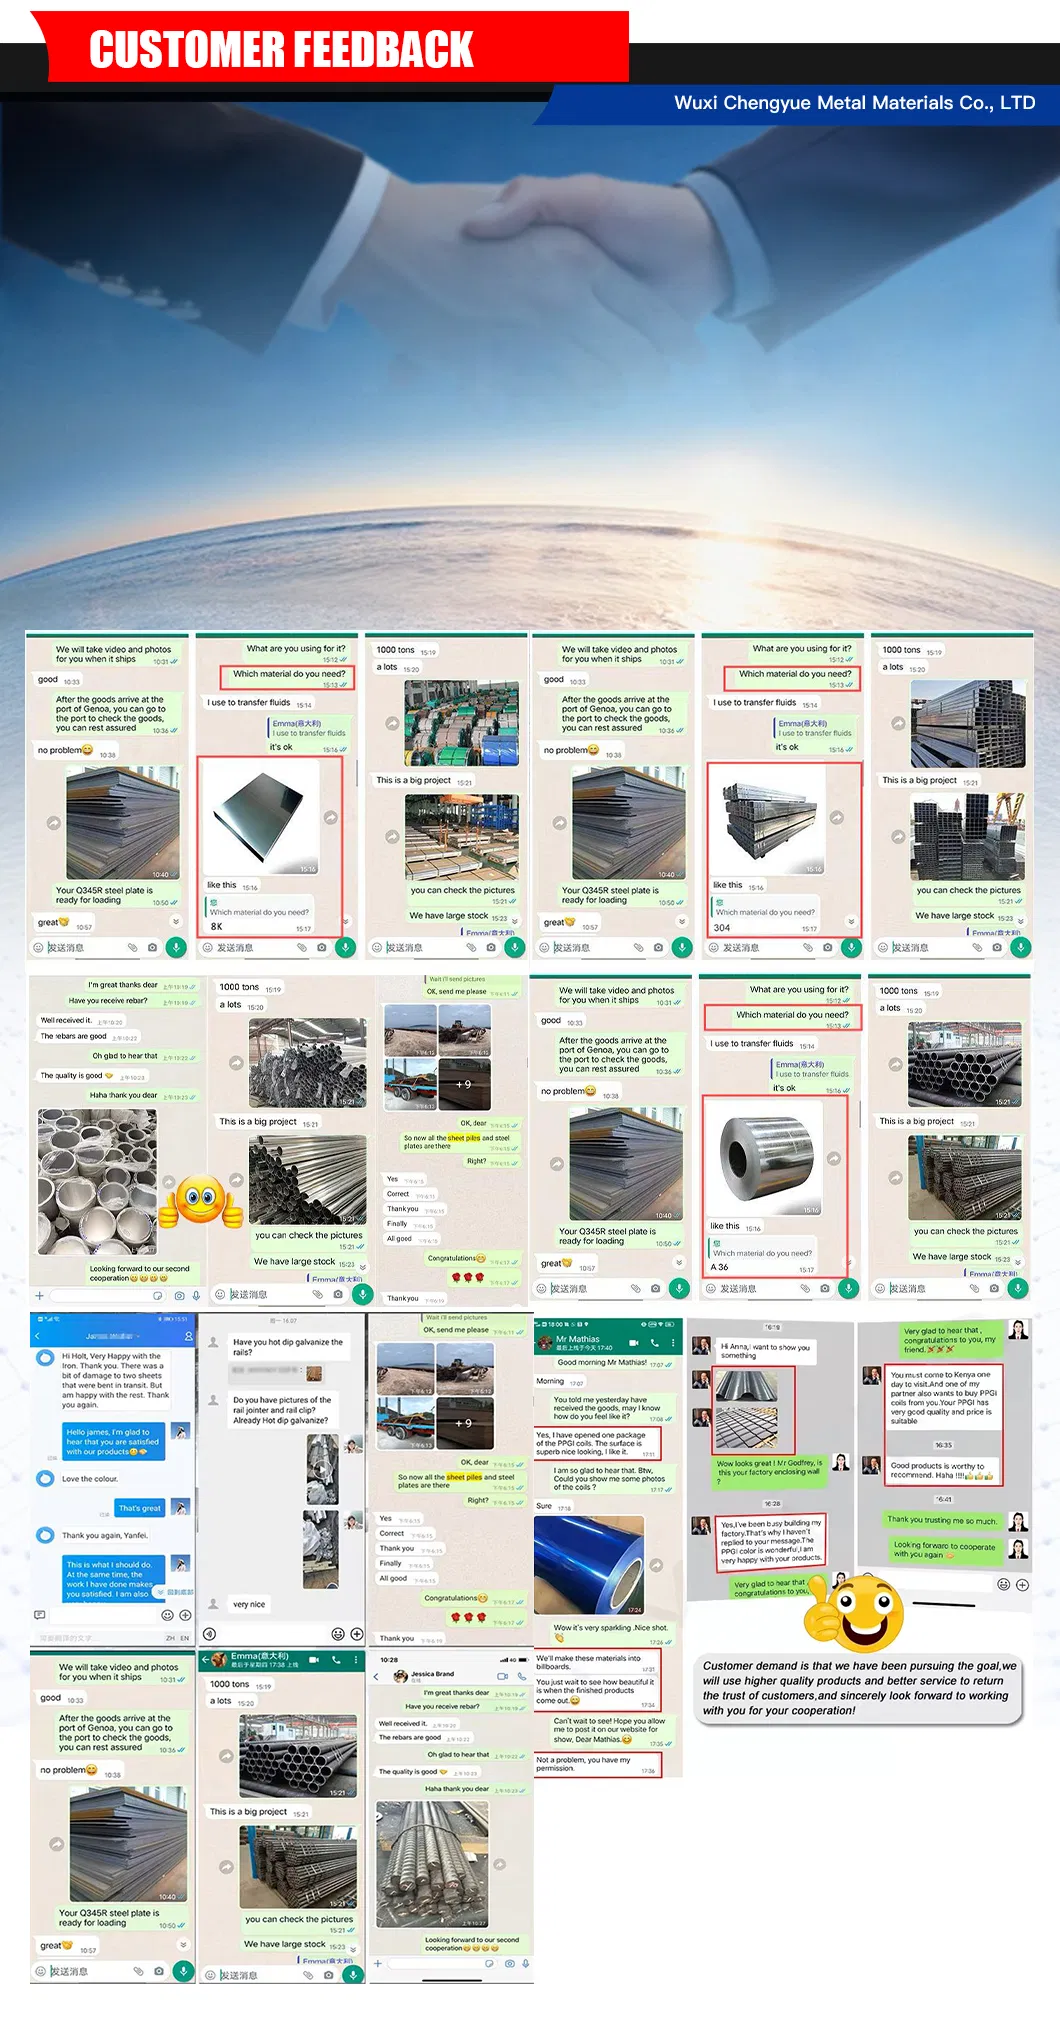Click Wuxi Chengyue Metal Materials Co., LTD text
The height and width of the screenshot is (2031, 1060).
point(854,103)
